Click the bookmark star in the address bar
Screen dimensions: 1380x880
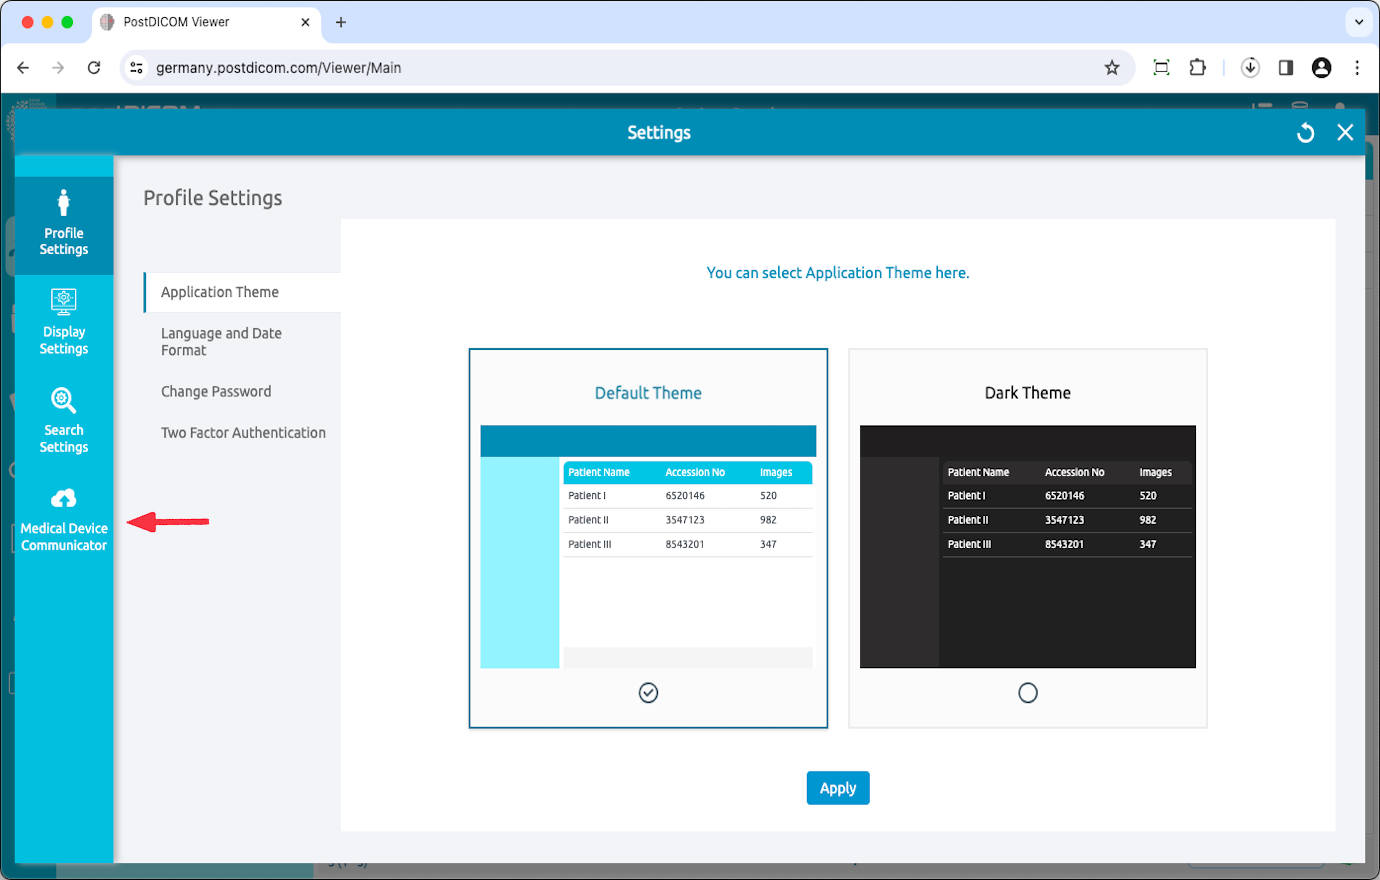click(1112, 67)
